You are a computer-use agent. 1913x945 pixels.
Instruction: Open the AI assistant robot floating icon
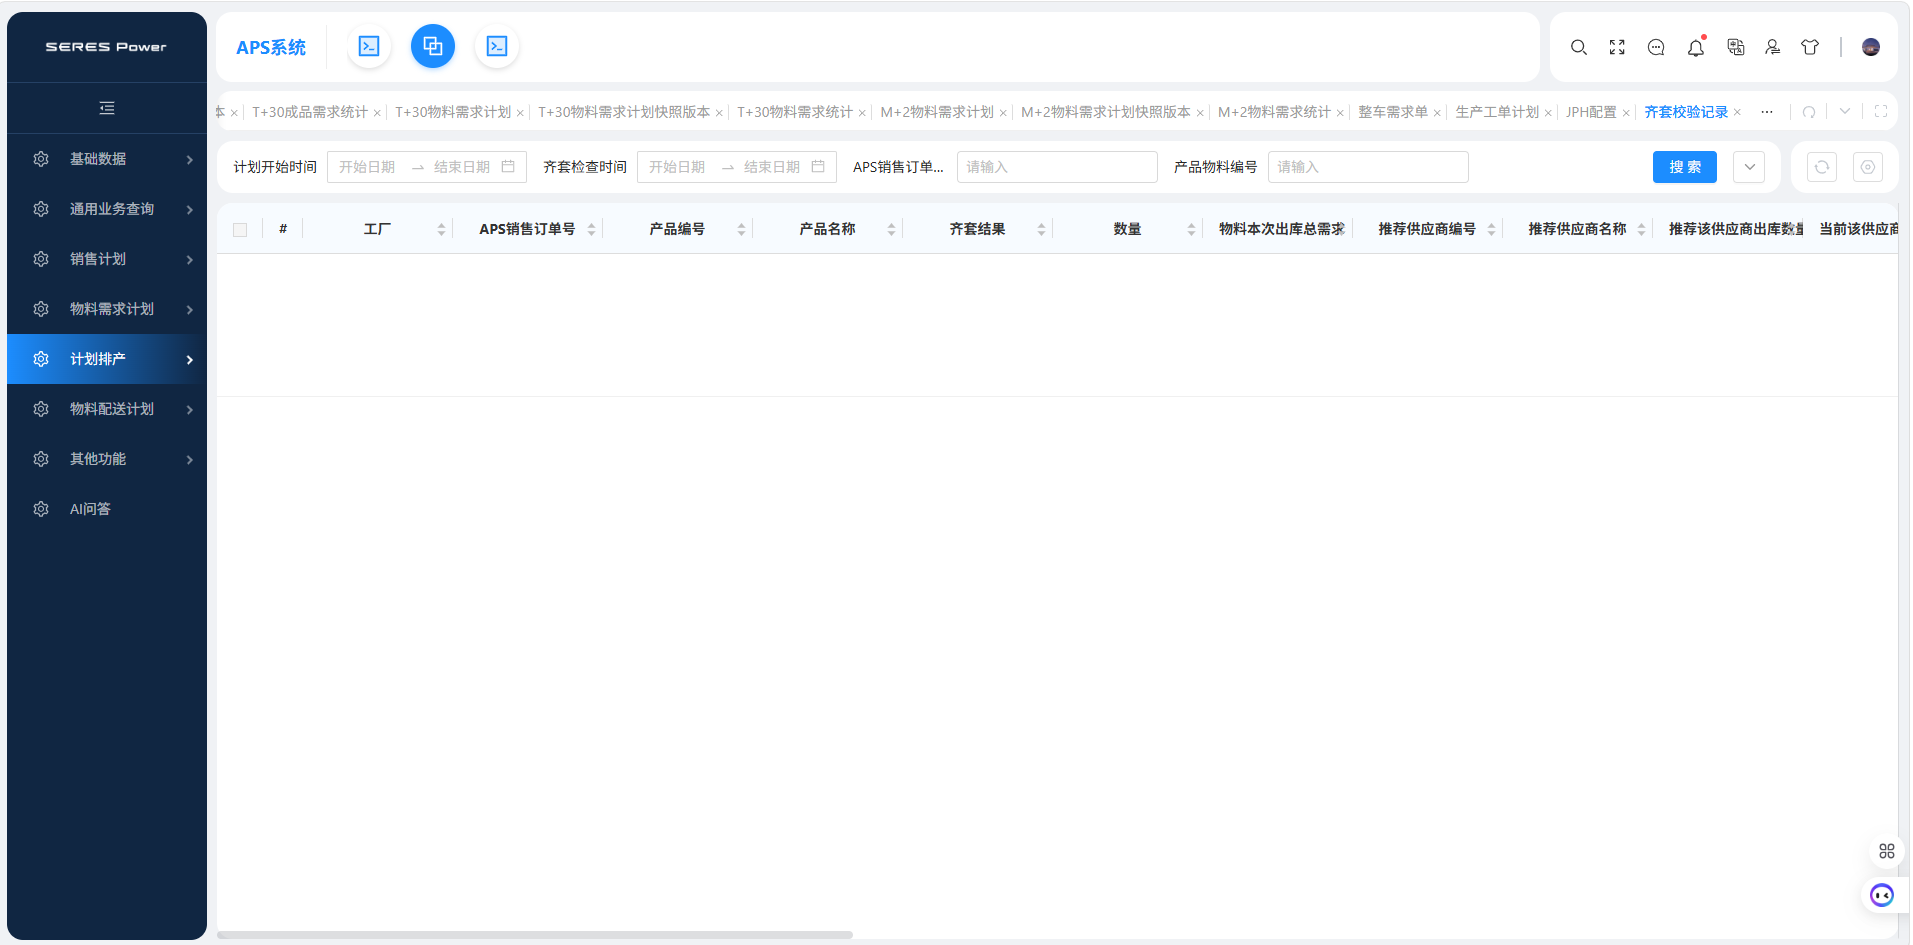click(x=1882, y=895)
